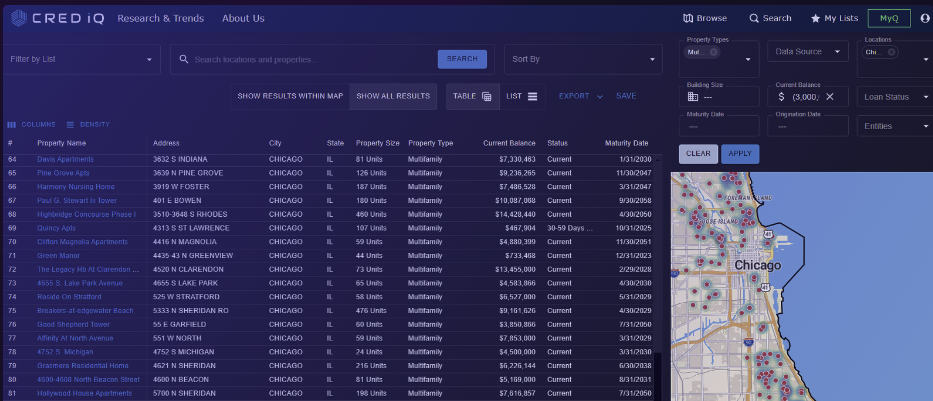Open Good Shepherd Tower link
This screenshot has width=933, height=401.
[73, 324]
